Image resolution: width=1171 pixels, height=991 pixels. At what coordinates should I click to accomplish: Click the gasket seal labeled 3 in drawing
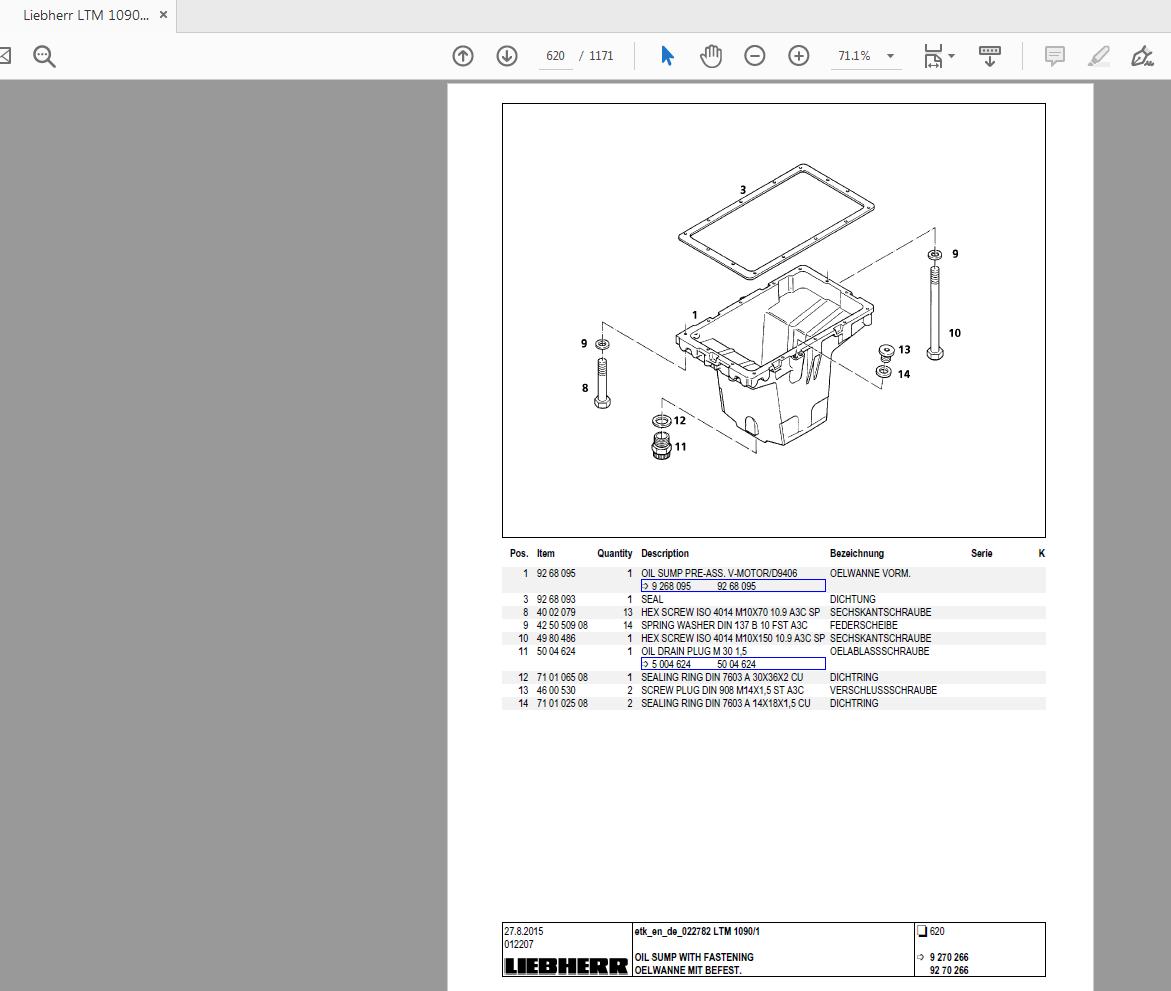(x=777, y=220)
